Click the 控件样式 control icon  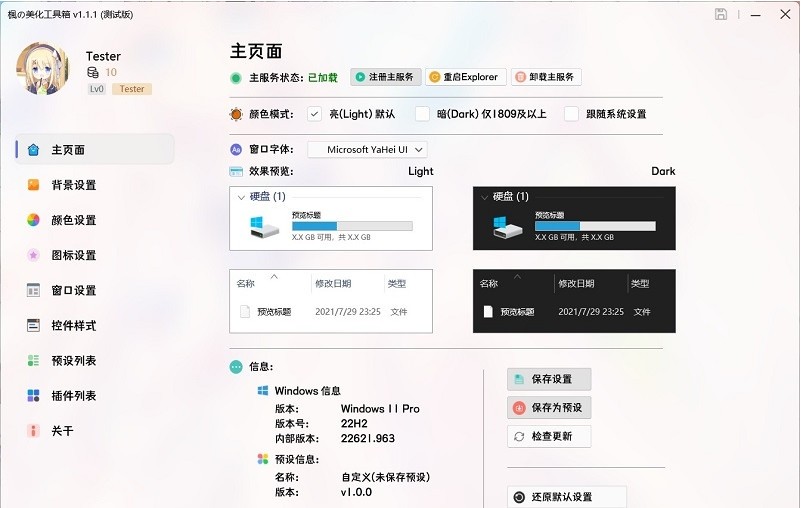(x=33, y=325)
